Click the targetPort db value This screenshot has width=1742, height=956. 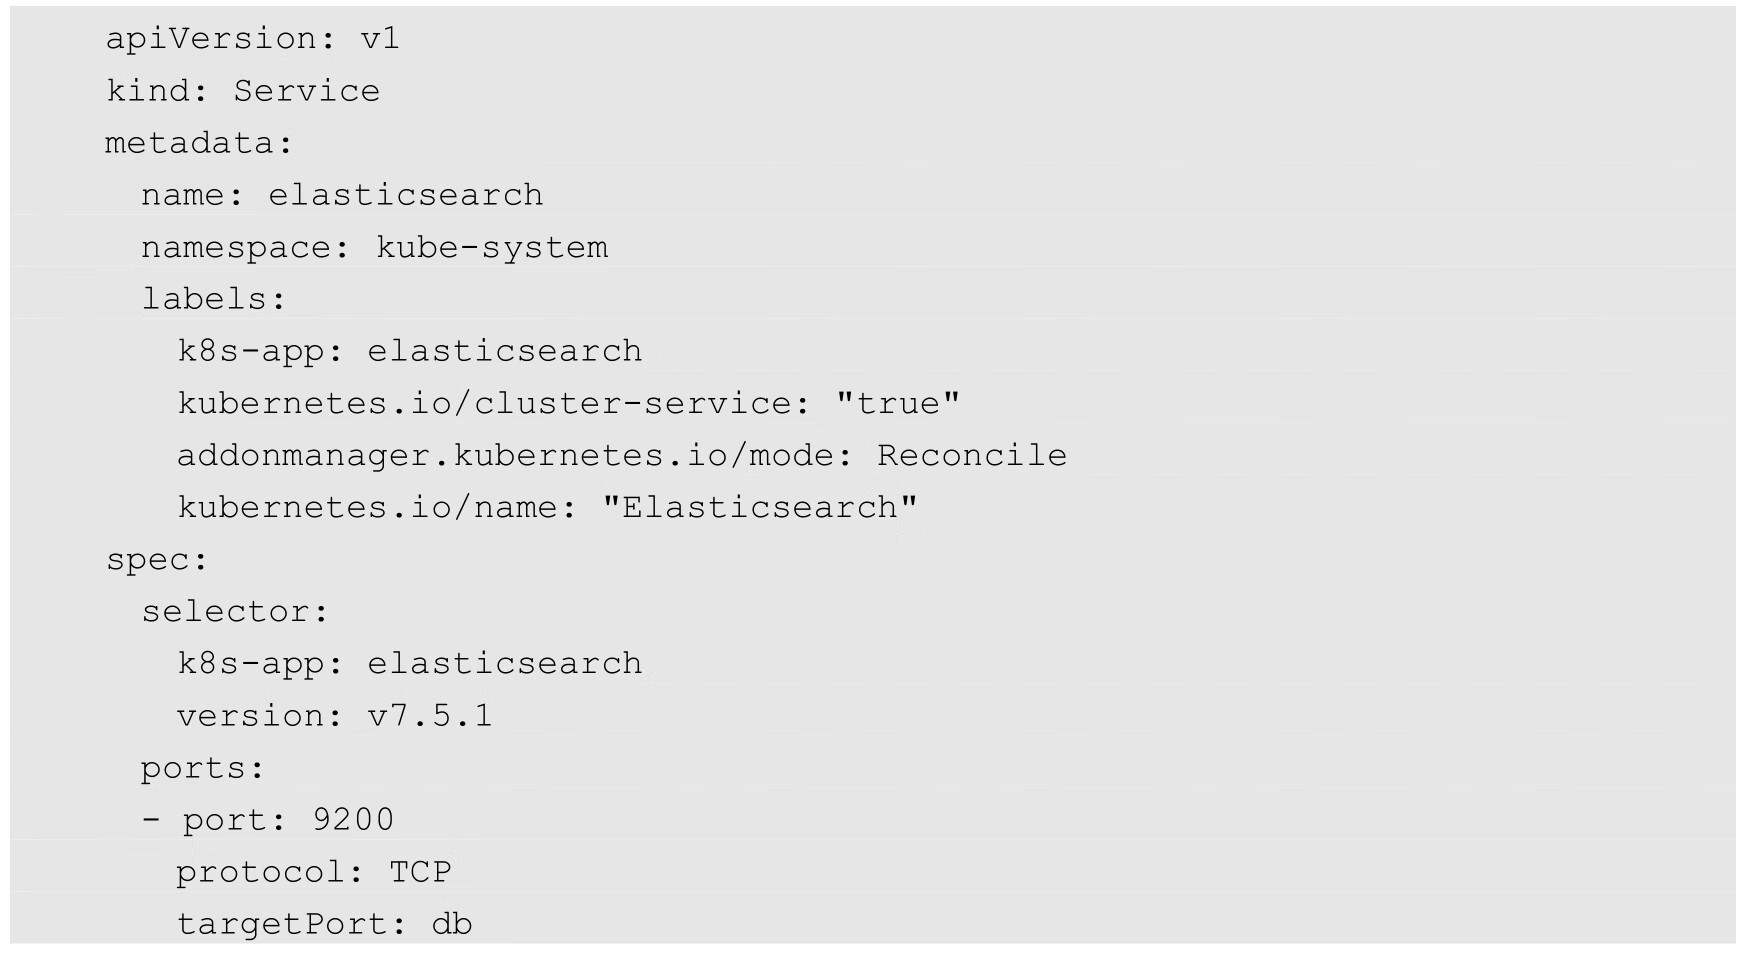451,924
